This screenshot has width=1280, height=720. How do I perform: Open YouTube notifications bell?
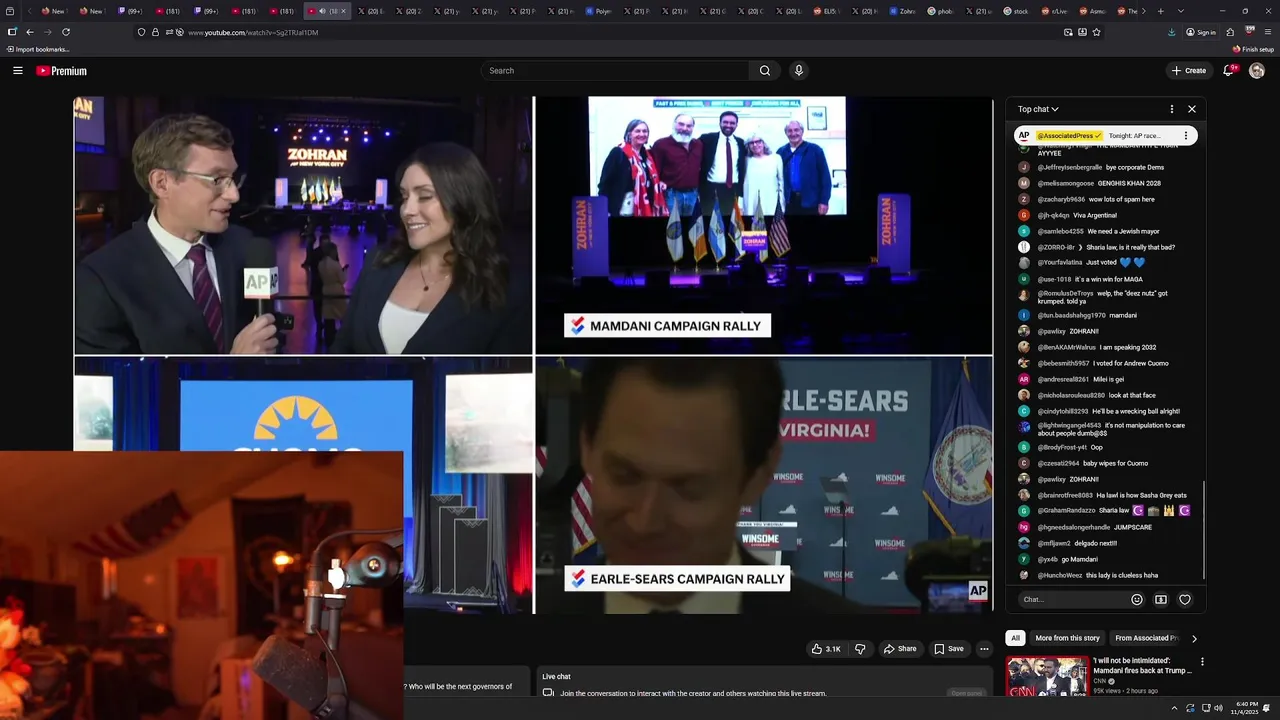pos(1229,71)
